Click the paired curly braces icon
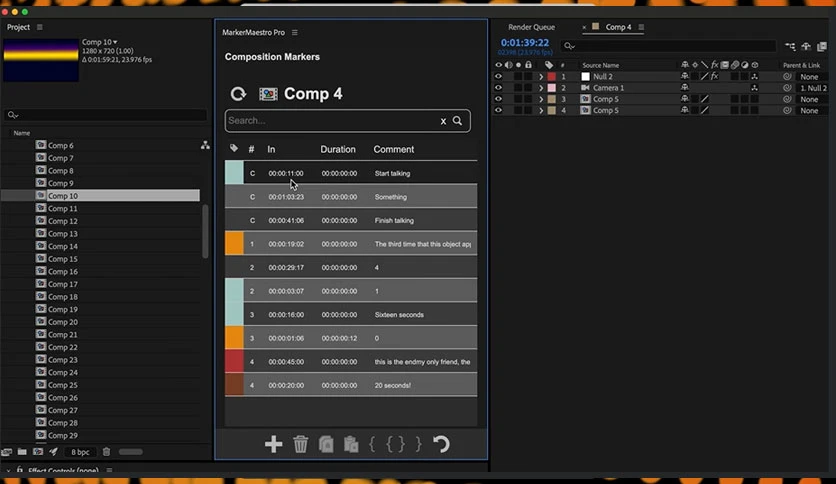This screenshot has height=484, width=836. click(x=395, y=444)
